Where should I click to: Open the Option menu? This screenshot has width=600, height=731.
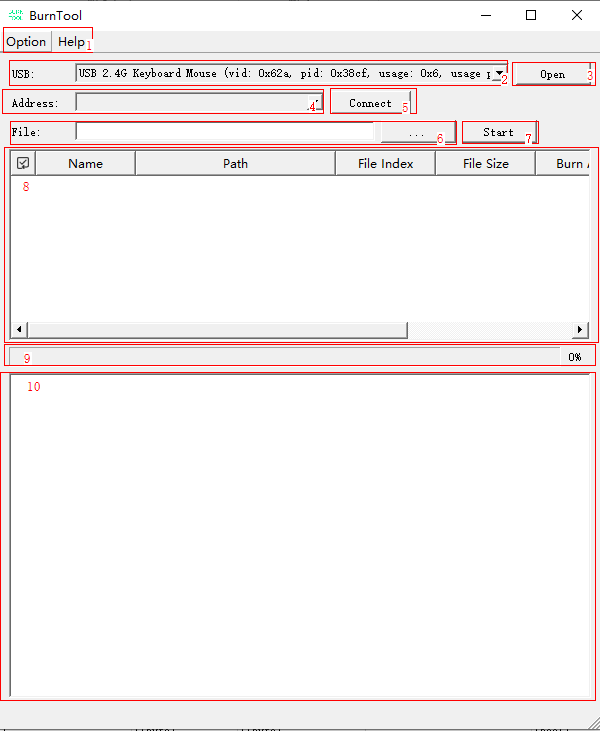click(x=26, y=42)
